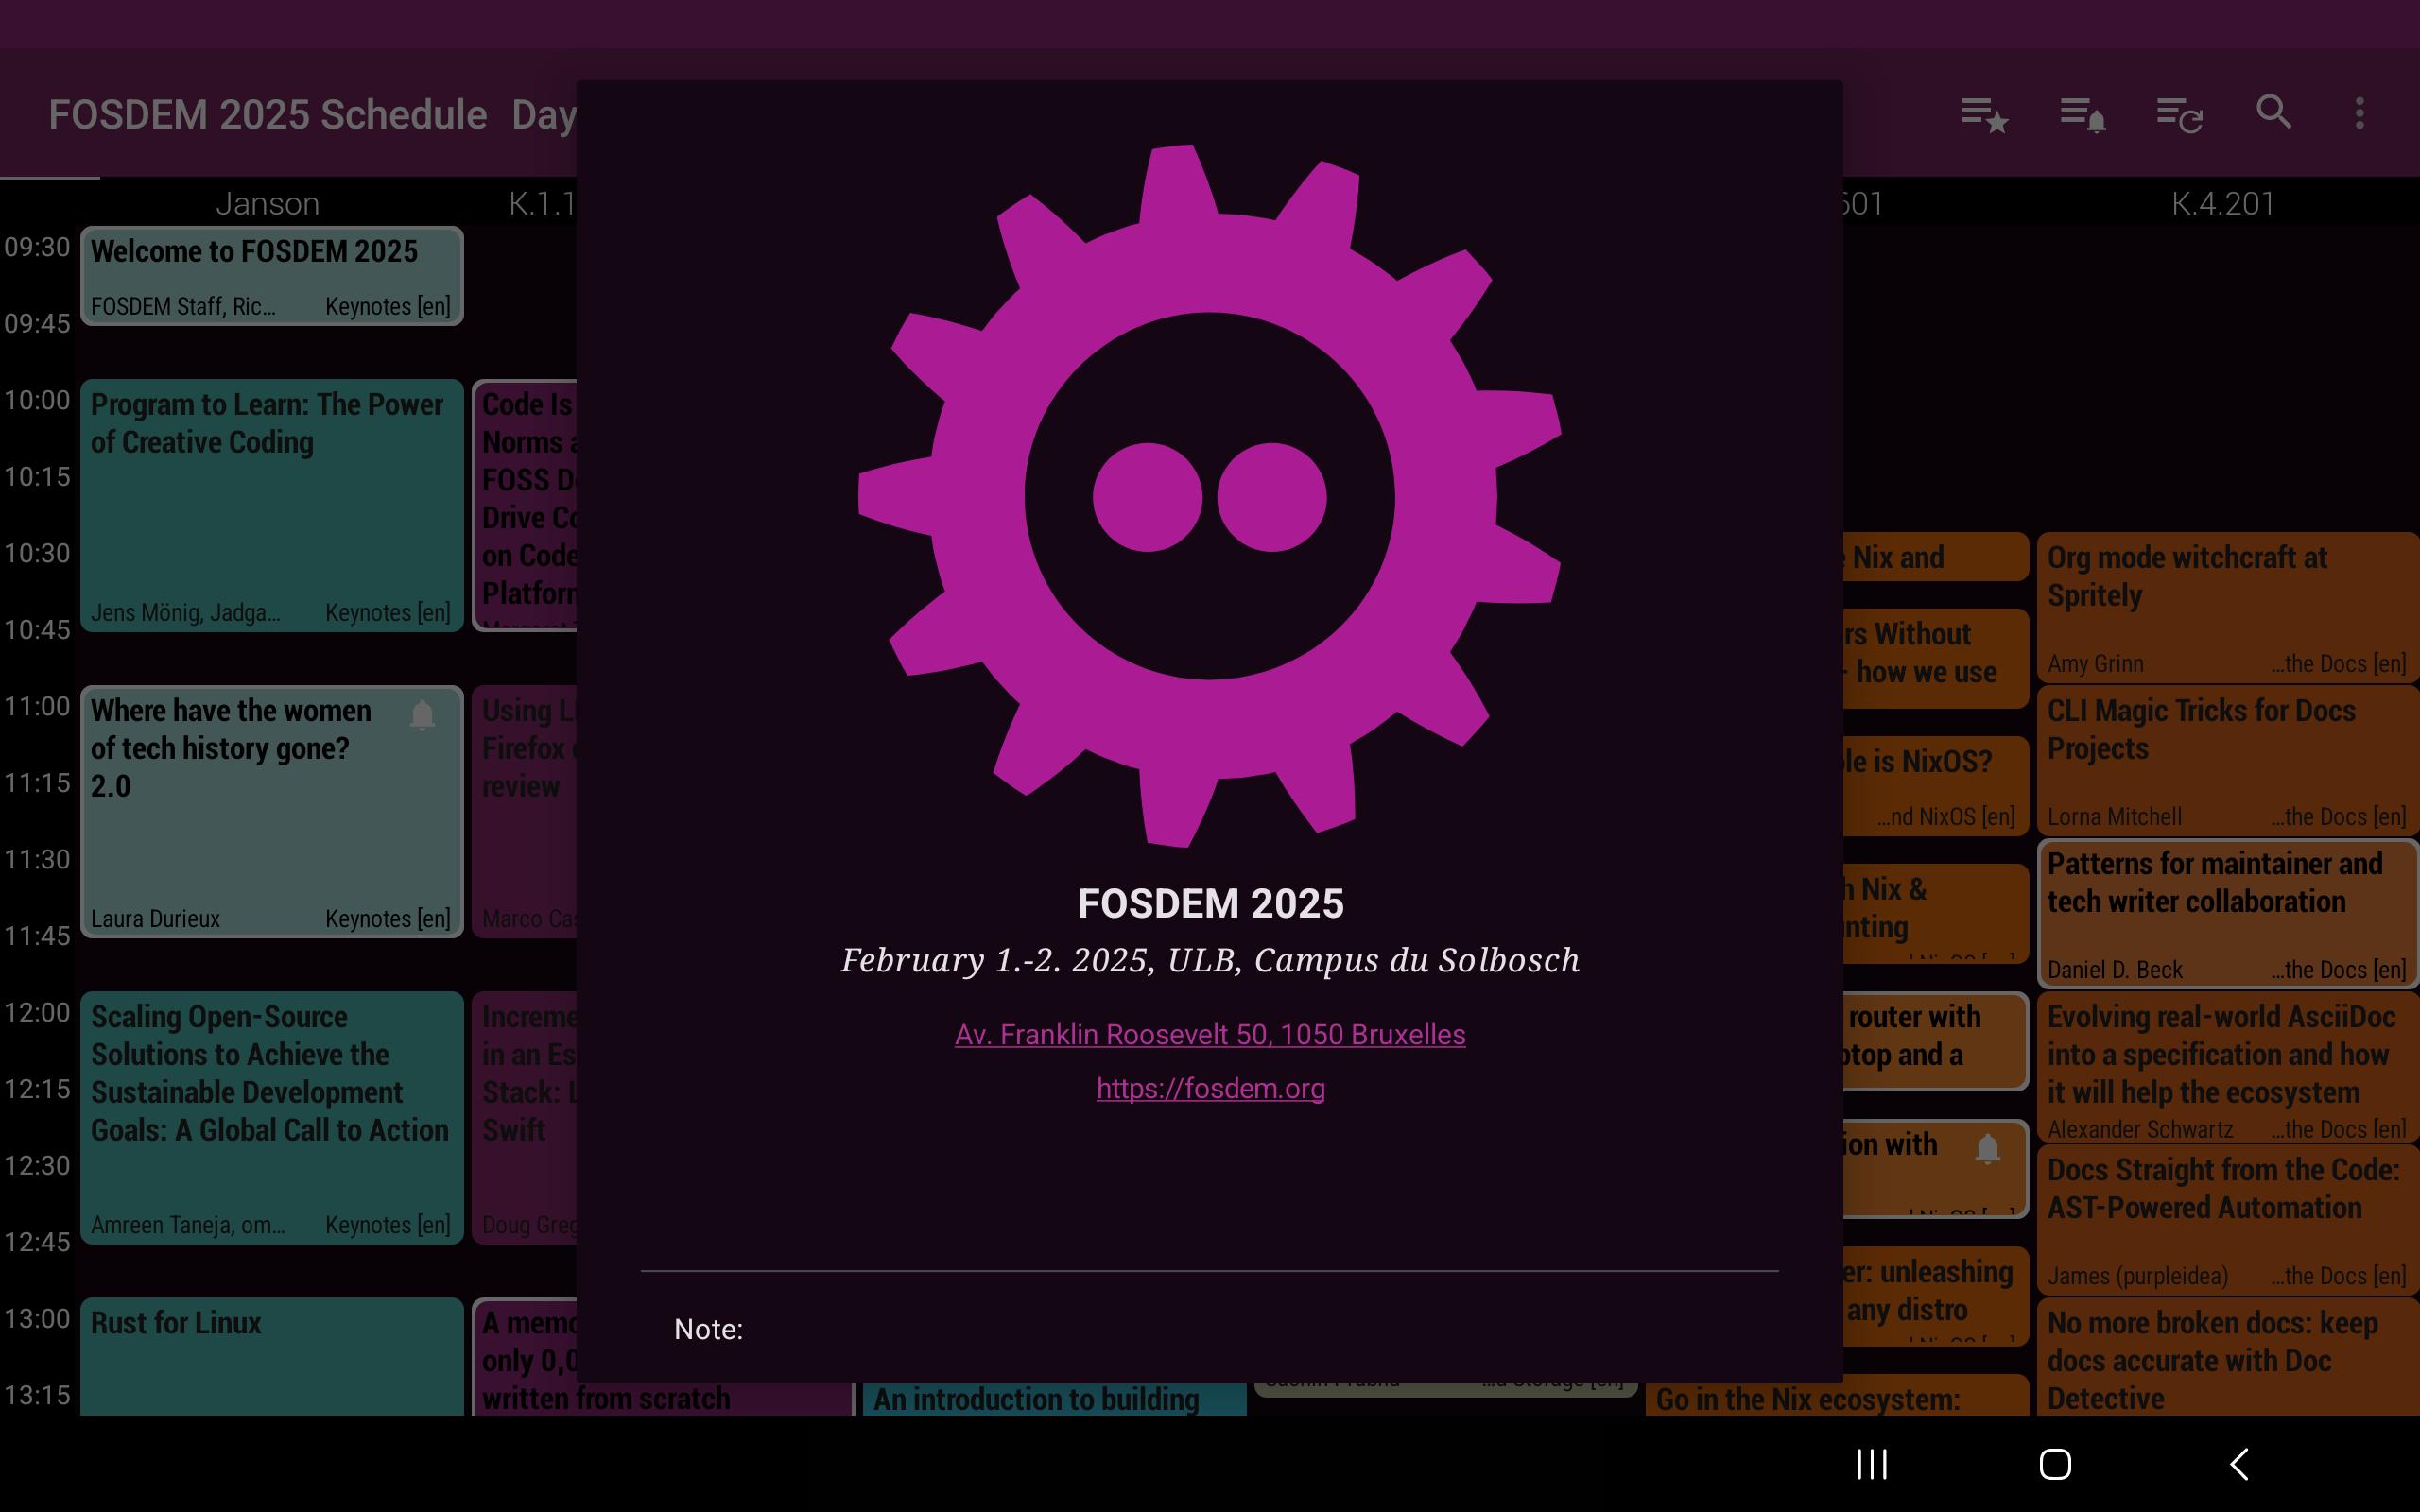Open An introduction to building session

tap(1054, 1398)
